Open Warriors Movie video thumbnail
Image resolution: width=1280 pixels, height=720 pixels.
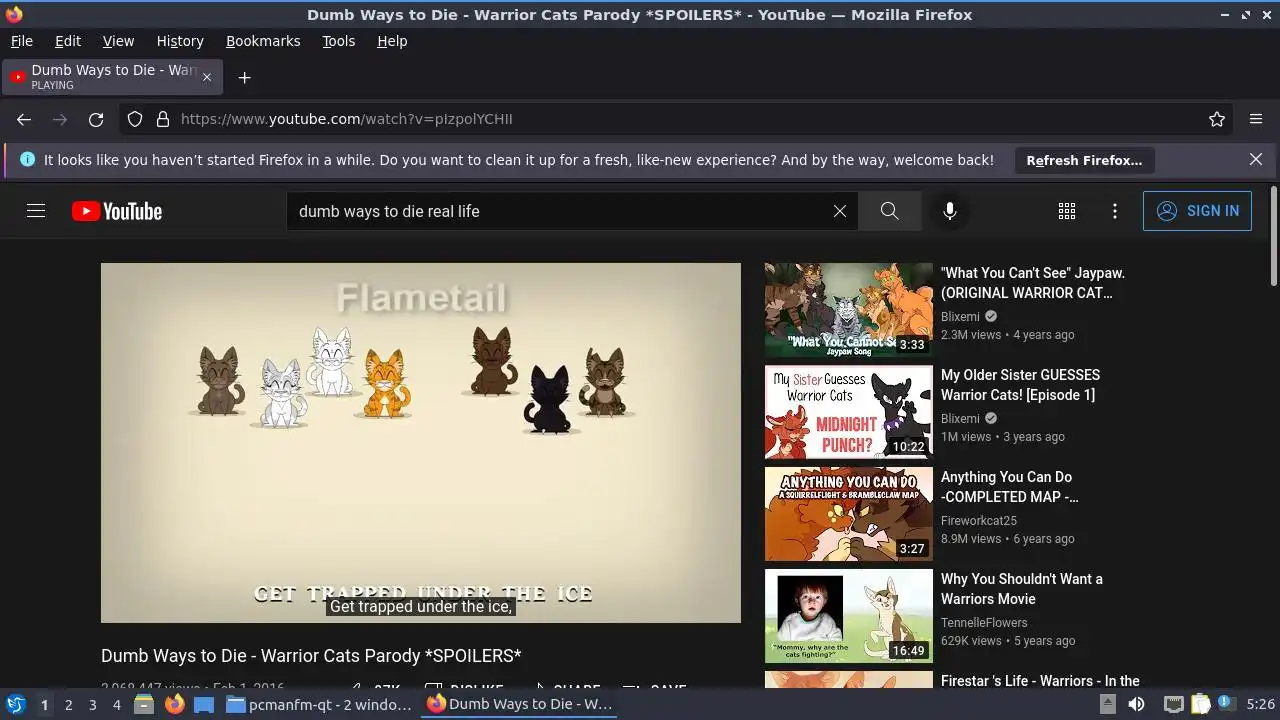pyautogui.click(x=849, y=616)
